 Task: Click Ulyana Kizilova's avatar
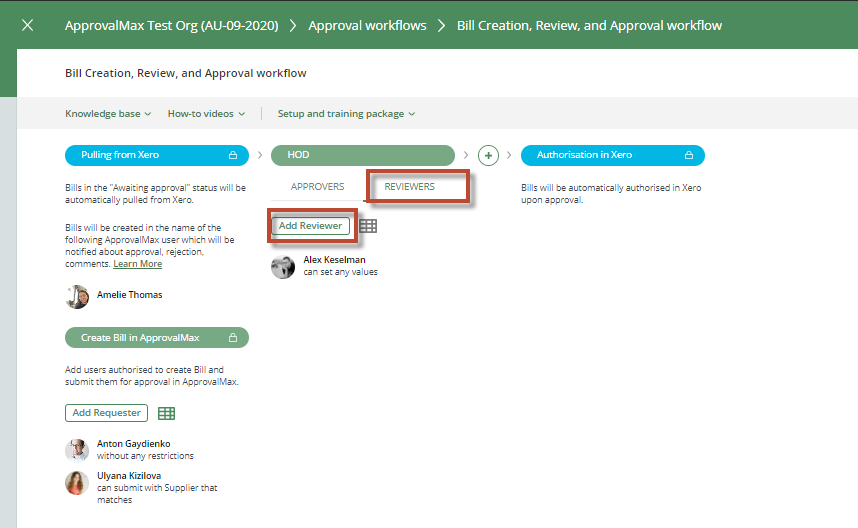(77, 483)
